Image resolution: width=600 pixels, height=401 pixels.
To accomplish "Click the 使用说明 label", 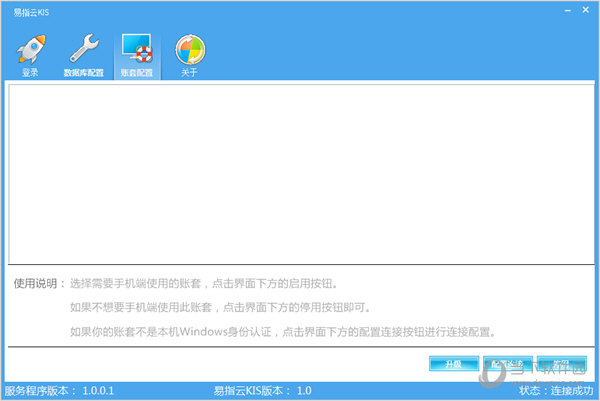I will (39, 284).
